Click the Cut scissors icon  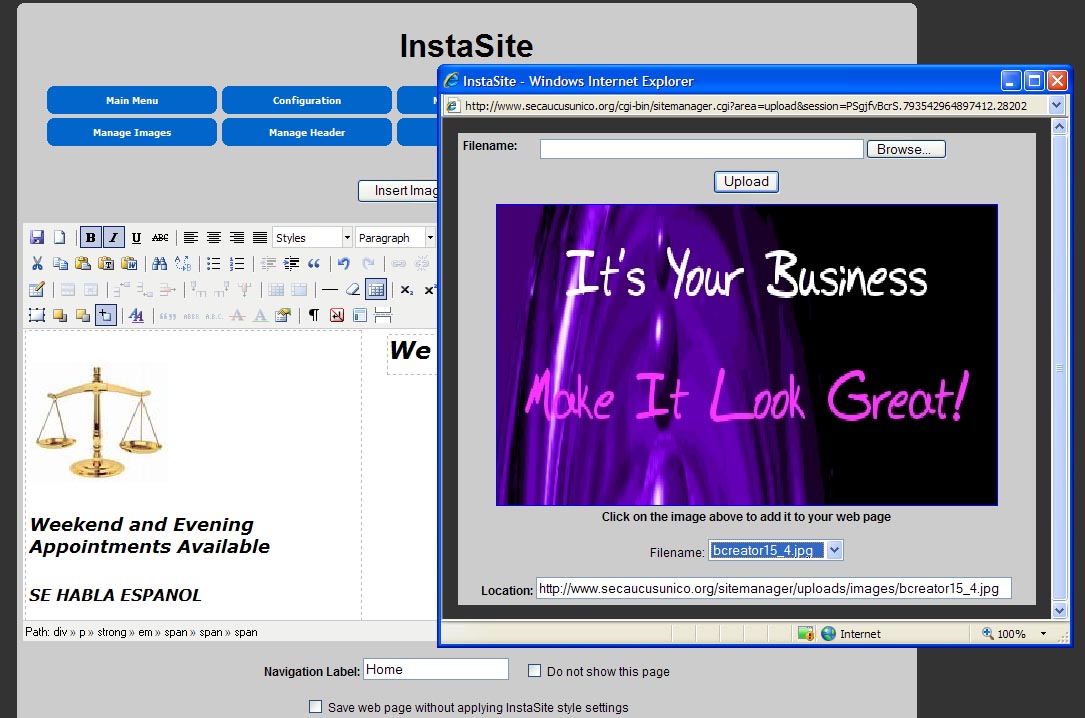click(x=37, y=264)
